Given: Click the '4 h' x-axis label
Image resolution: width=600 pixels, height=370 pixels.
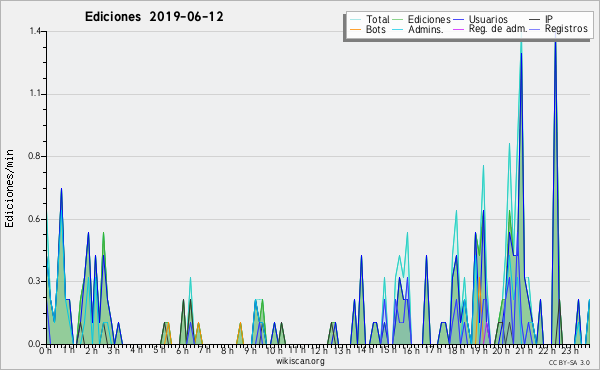Looking at the screenshot, I should coord(136,350).
